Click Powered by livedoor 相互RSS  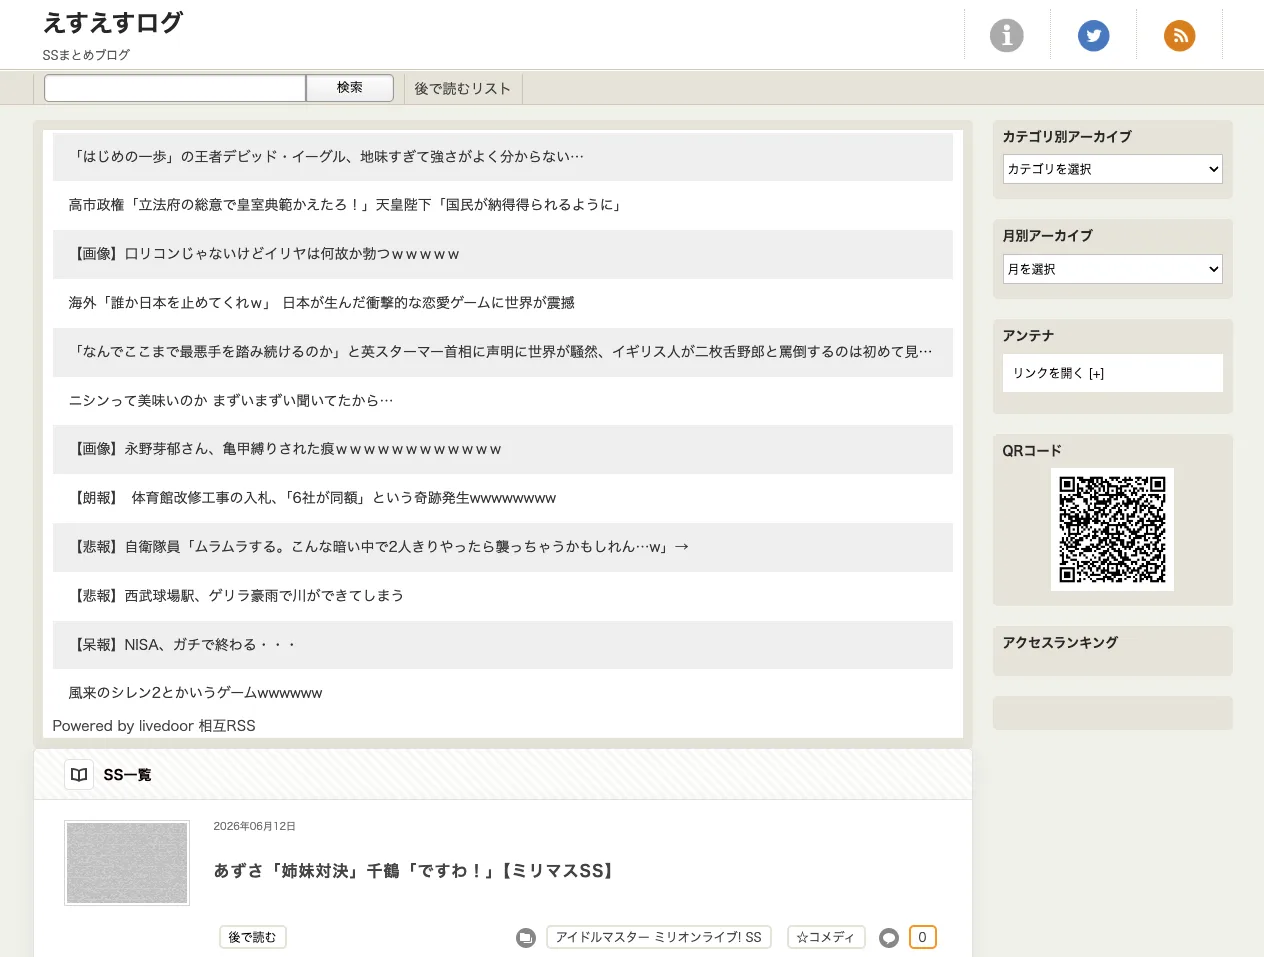154,726
